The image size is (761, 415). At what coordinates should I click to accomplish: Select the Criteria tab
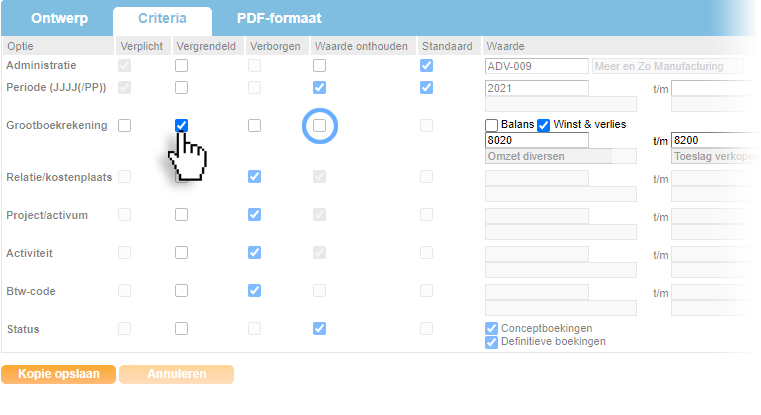(x=162, y=19)
